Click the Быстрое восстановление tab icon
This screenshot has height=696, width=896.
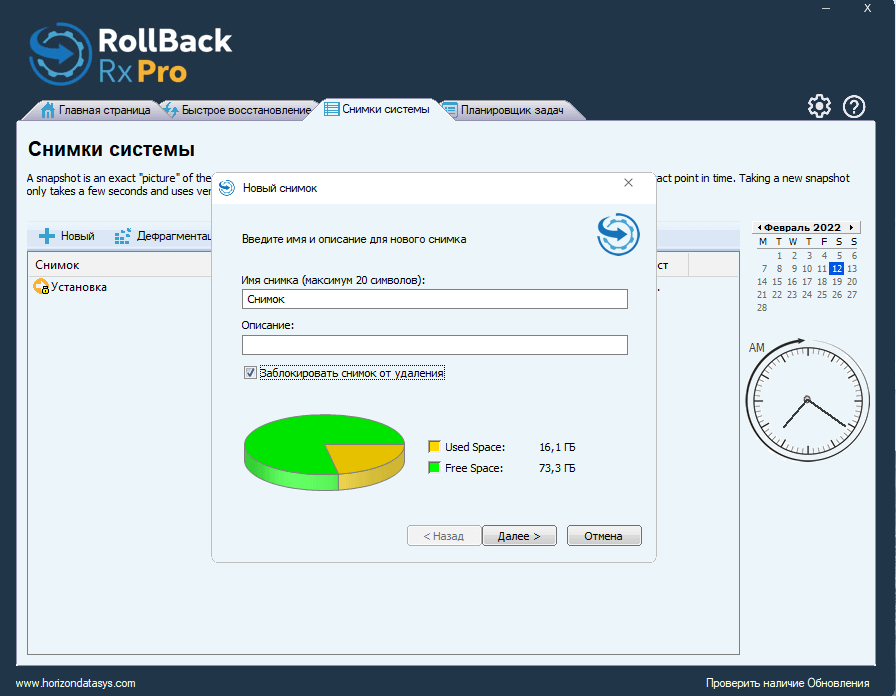tap(170, 109)
